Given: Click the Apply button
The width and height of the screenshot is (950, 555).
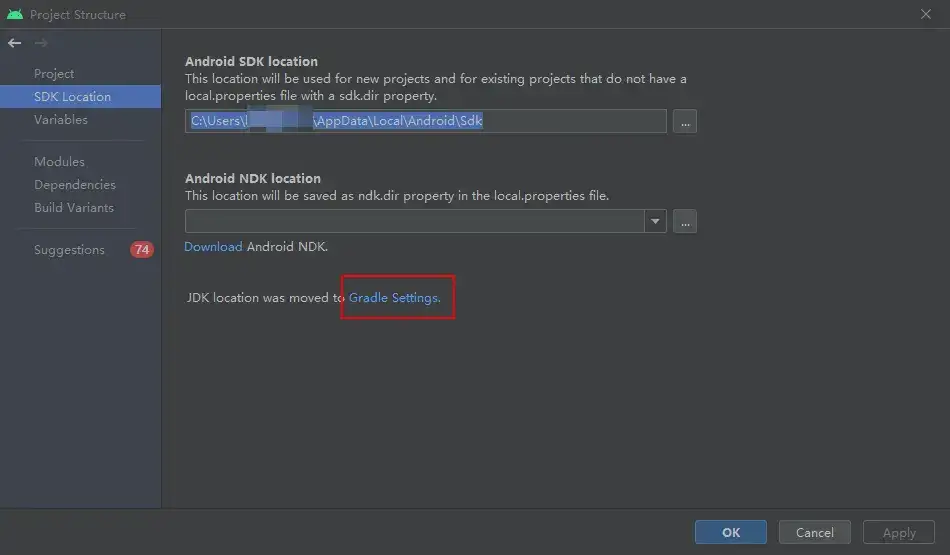Looking at the screenshot, I should click(899, 533).
